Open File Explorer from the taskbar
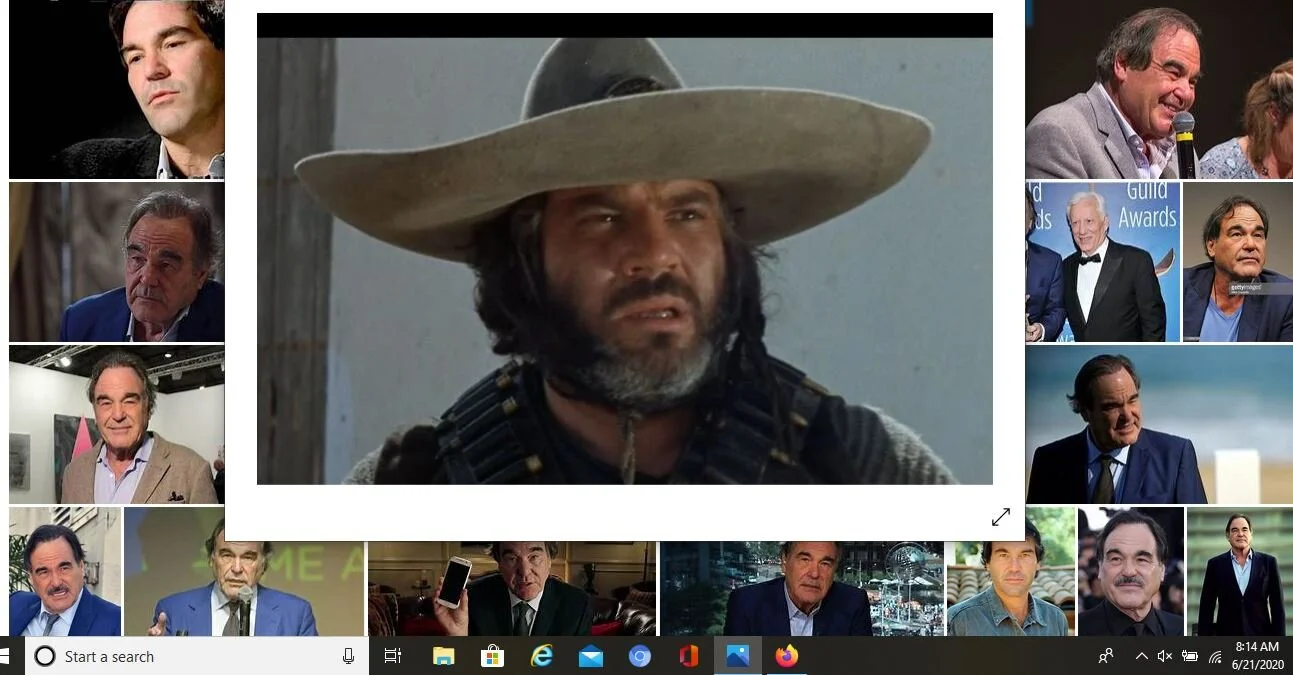The width and height of the screenshot is (1293, 675). (x=443, y=656)
